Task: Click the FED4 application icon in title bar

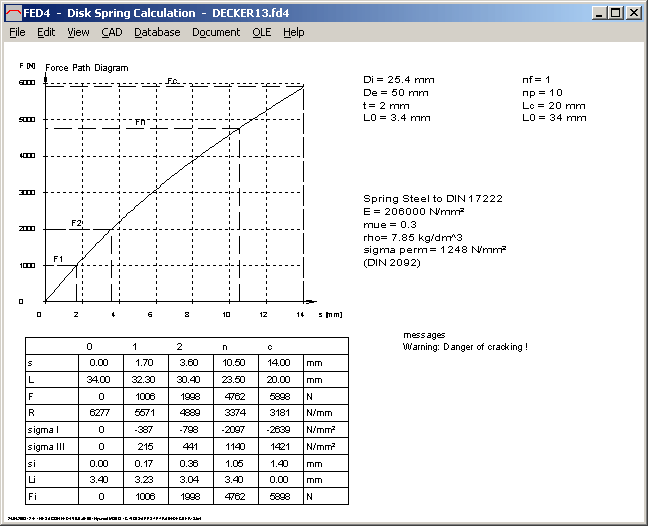Action: pyautogui.click(x=12, y=12)
